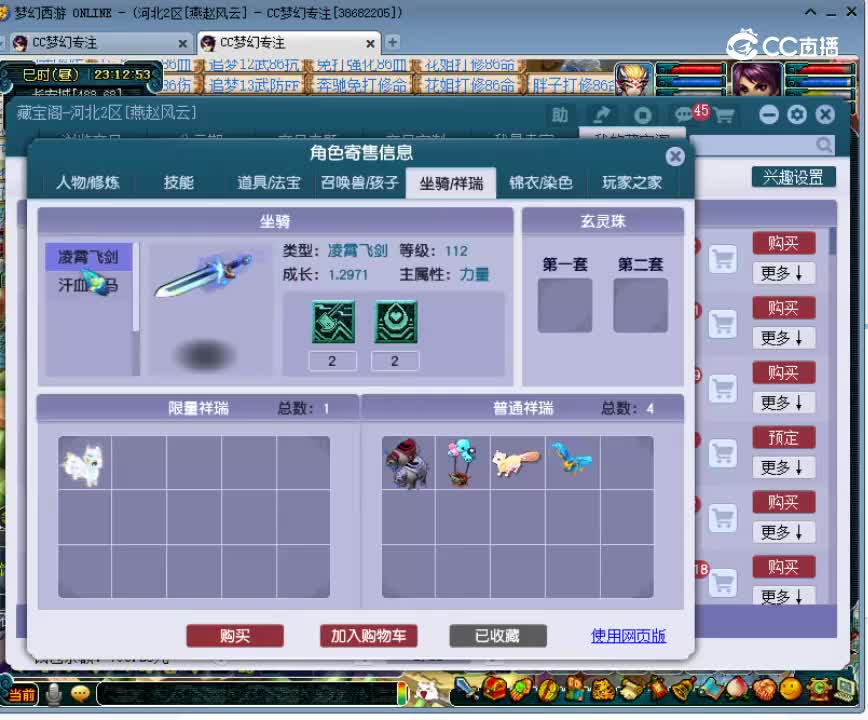Viewport: 868px width, 720px height.
Task: Click the second mount skill icon with heart emblem
Action: [396, 322]
